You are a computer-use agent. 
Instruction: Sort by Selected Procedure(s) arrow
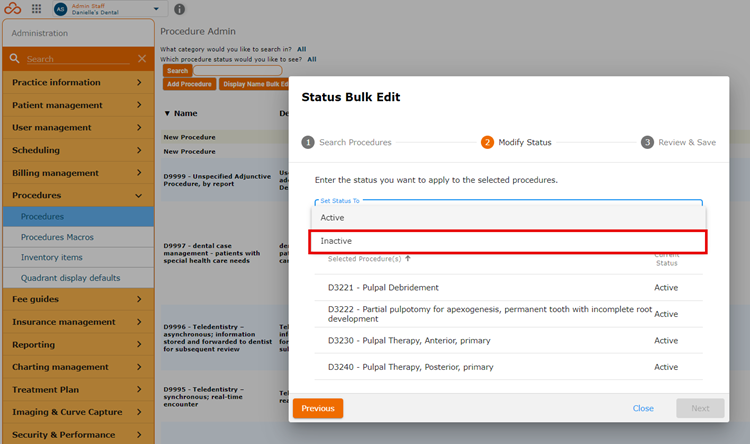pos(408,258)
